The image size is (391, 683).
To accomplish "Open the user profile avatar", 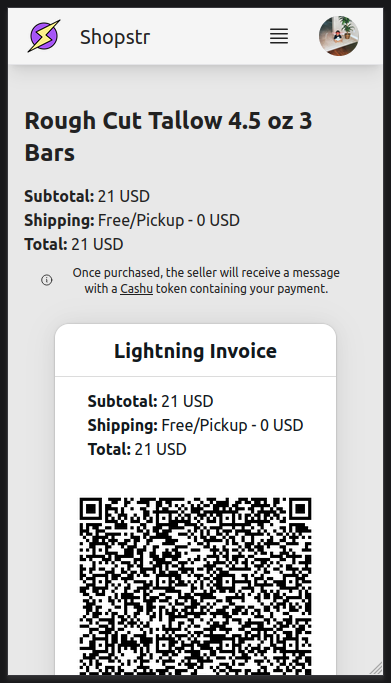I will click(x=339, y=36).
